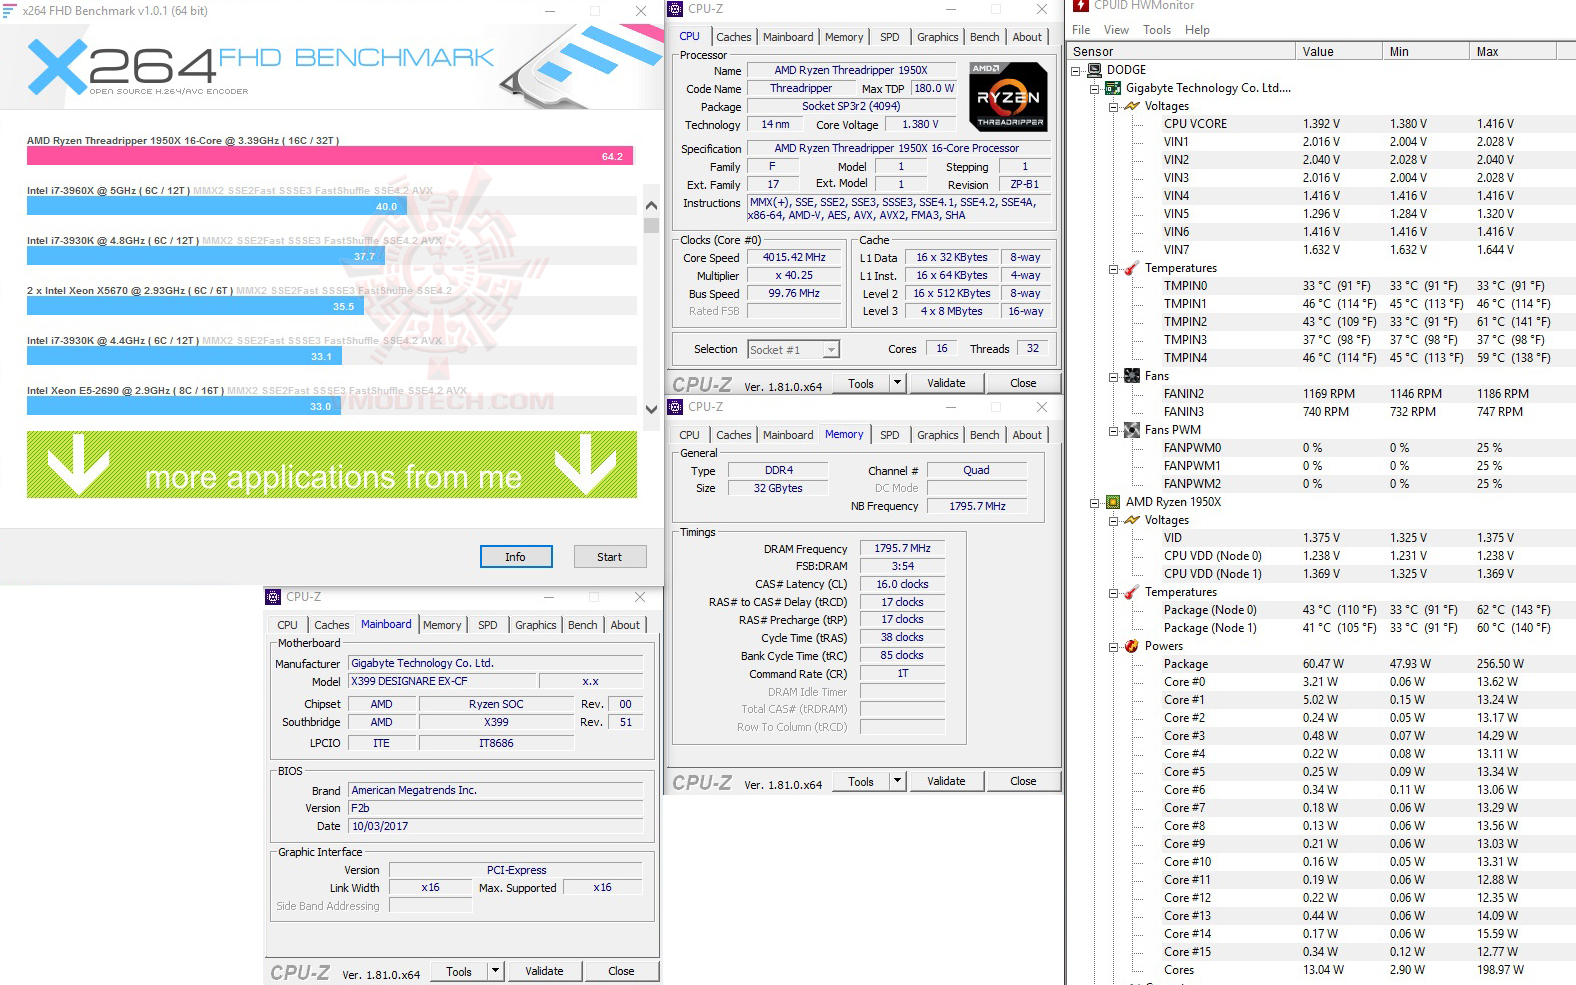Click the Ryzen Threadripper logo in CPU-Z
The image size is (1576, 985).
[x=1009, y=97]
